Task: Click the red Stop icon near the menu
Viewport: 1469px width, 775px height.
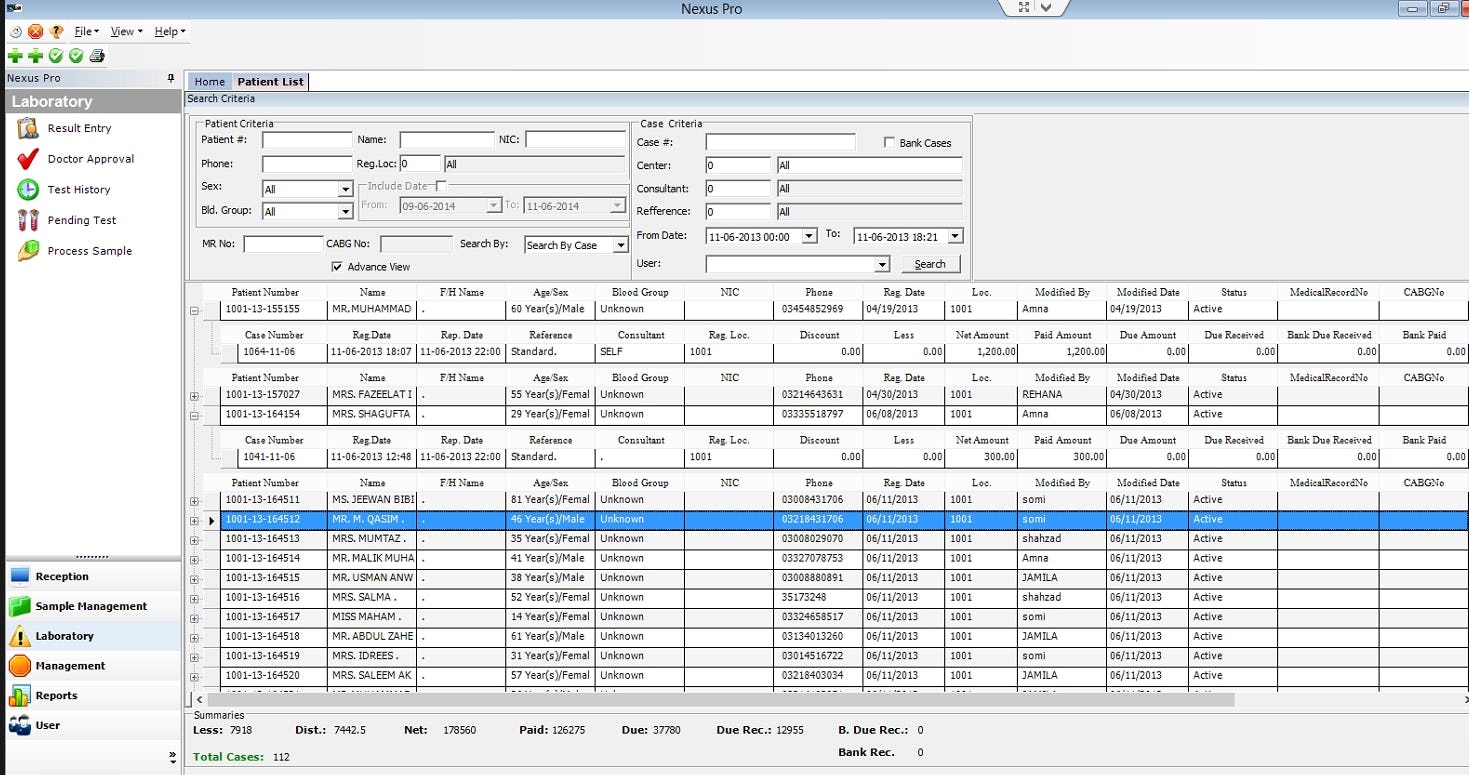Action: tap(35, 31)
